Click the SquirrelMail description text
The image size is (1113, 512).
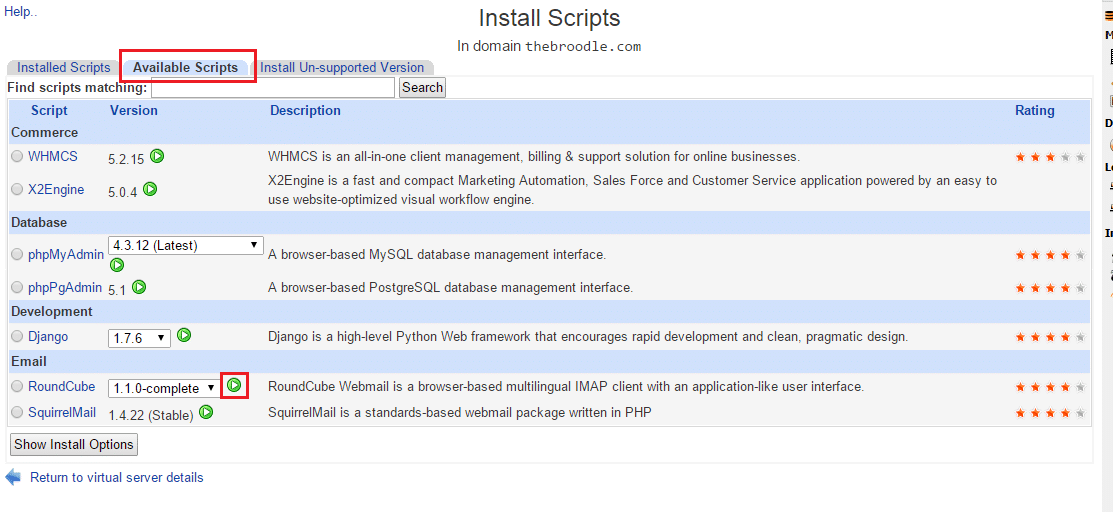pyautogui.click(x=460, y=412)
